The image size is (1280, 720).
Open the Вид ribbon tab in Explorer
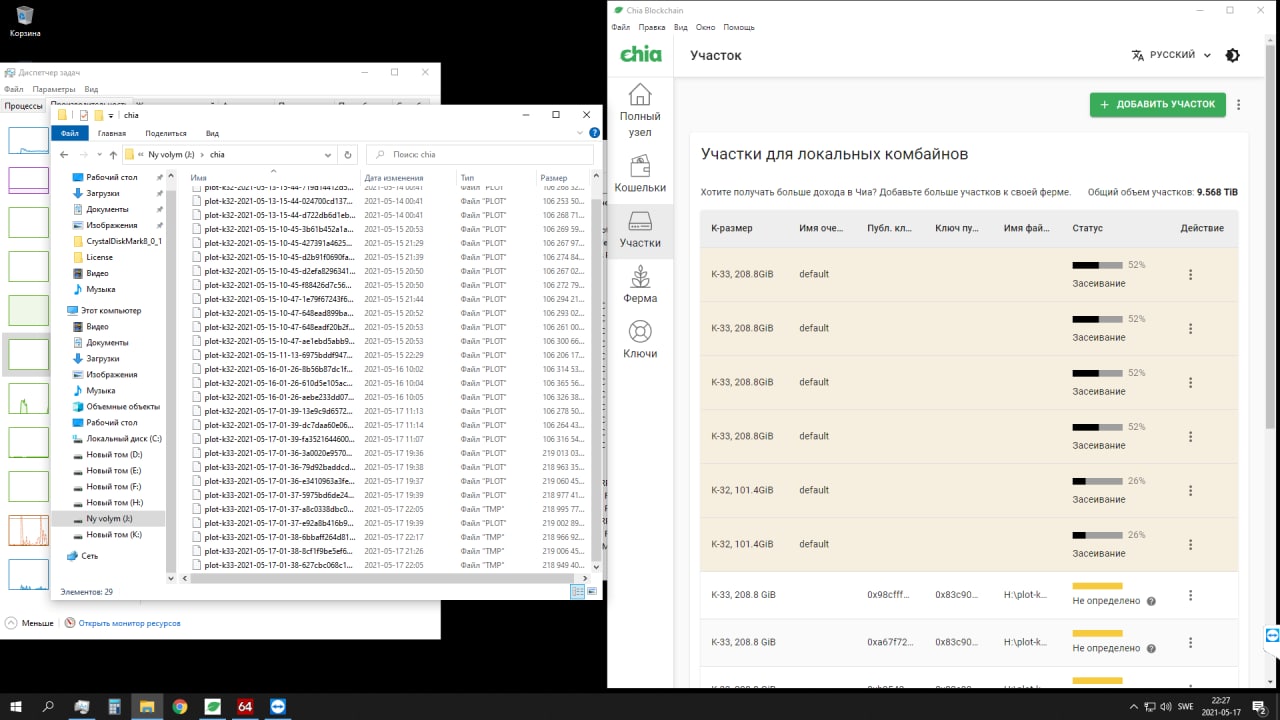212,133
